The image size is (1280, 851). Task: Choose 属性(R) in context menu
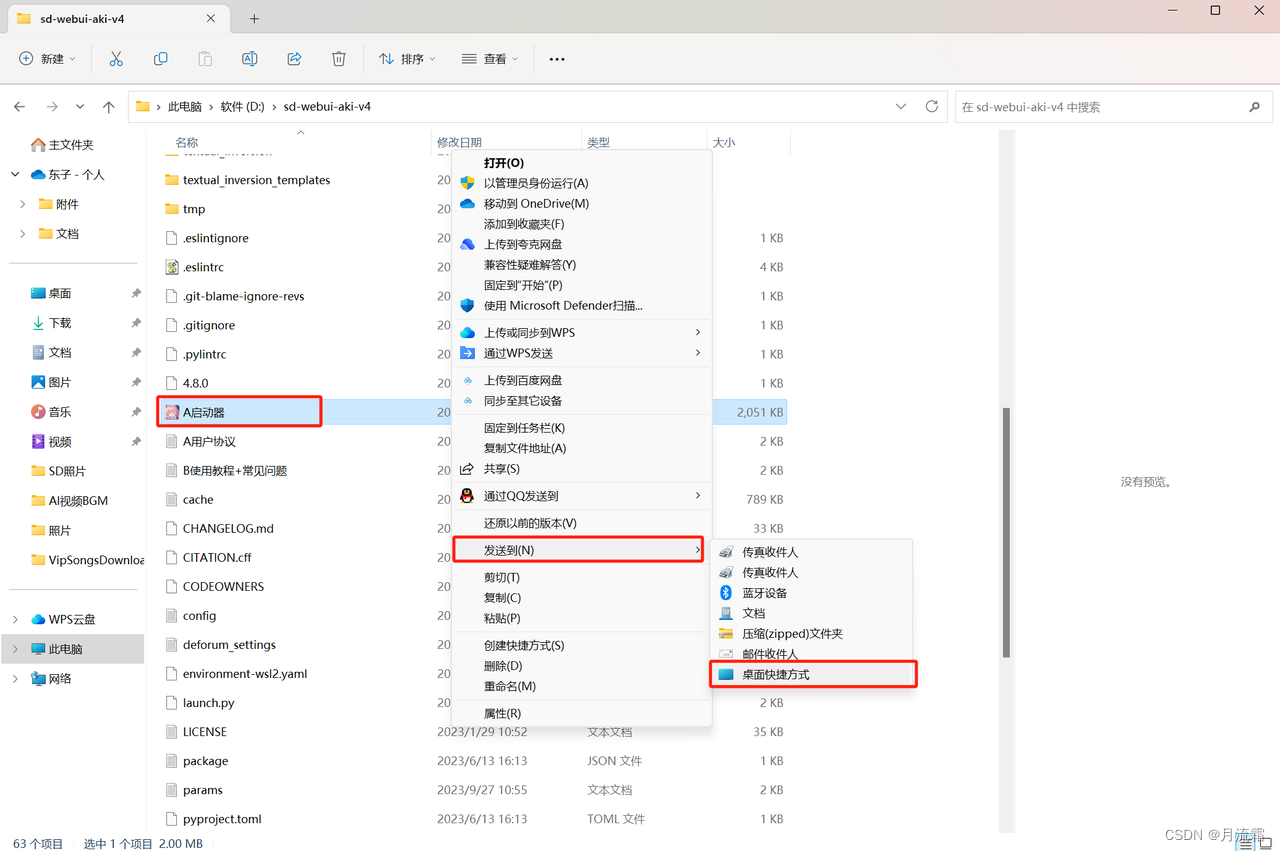pyautogui.click(x=581, y=713)
